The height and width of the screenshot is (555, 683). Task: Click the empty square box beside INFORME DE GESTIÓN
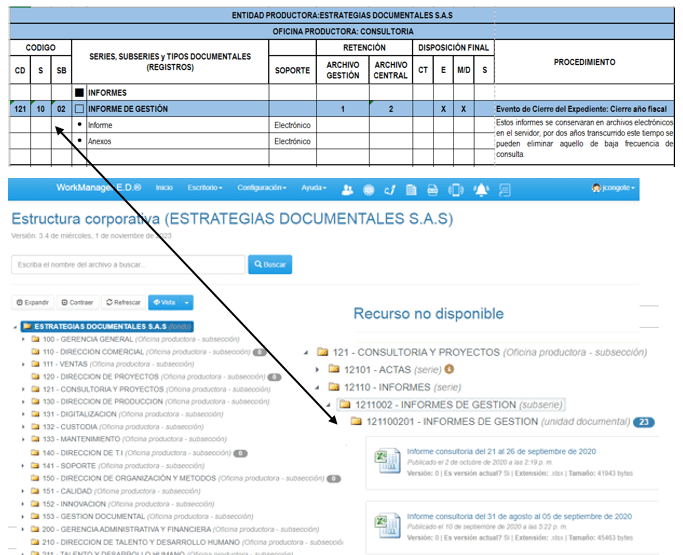pos(79,109)
